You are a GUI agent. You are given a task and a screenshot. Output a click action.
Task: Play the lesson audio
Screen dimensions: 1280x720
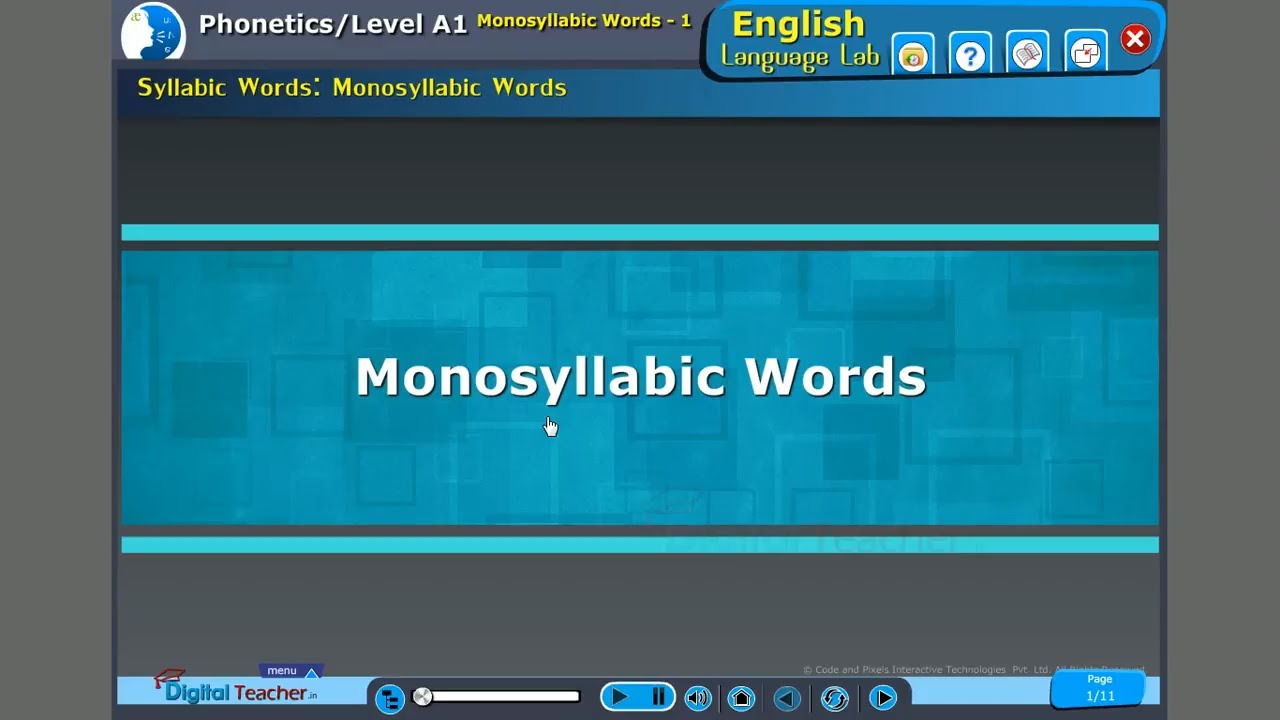pos(619,697)
